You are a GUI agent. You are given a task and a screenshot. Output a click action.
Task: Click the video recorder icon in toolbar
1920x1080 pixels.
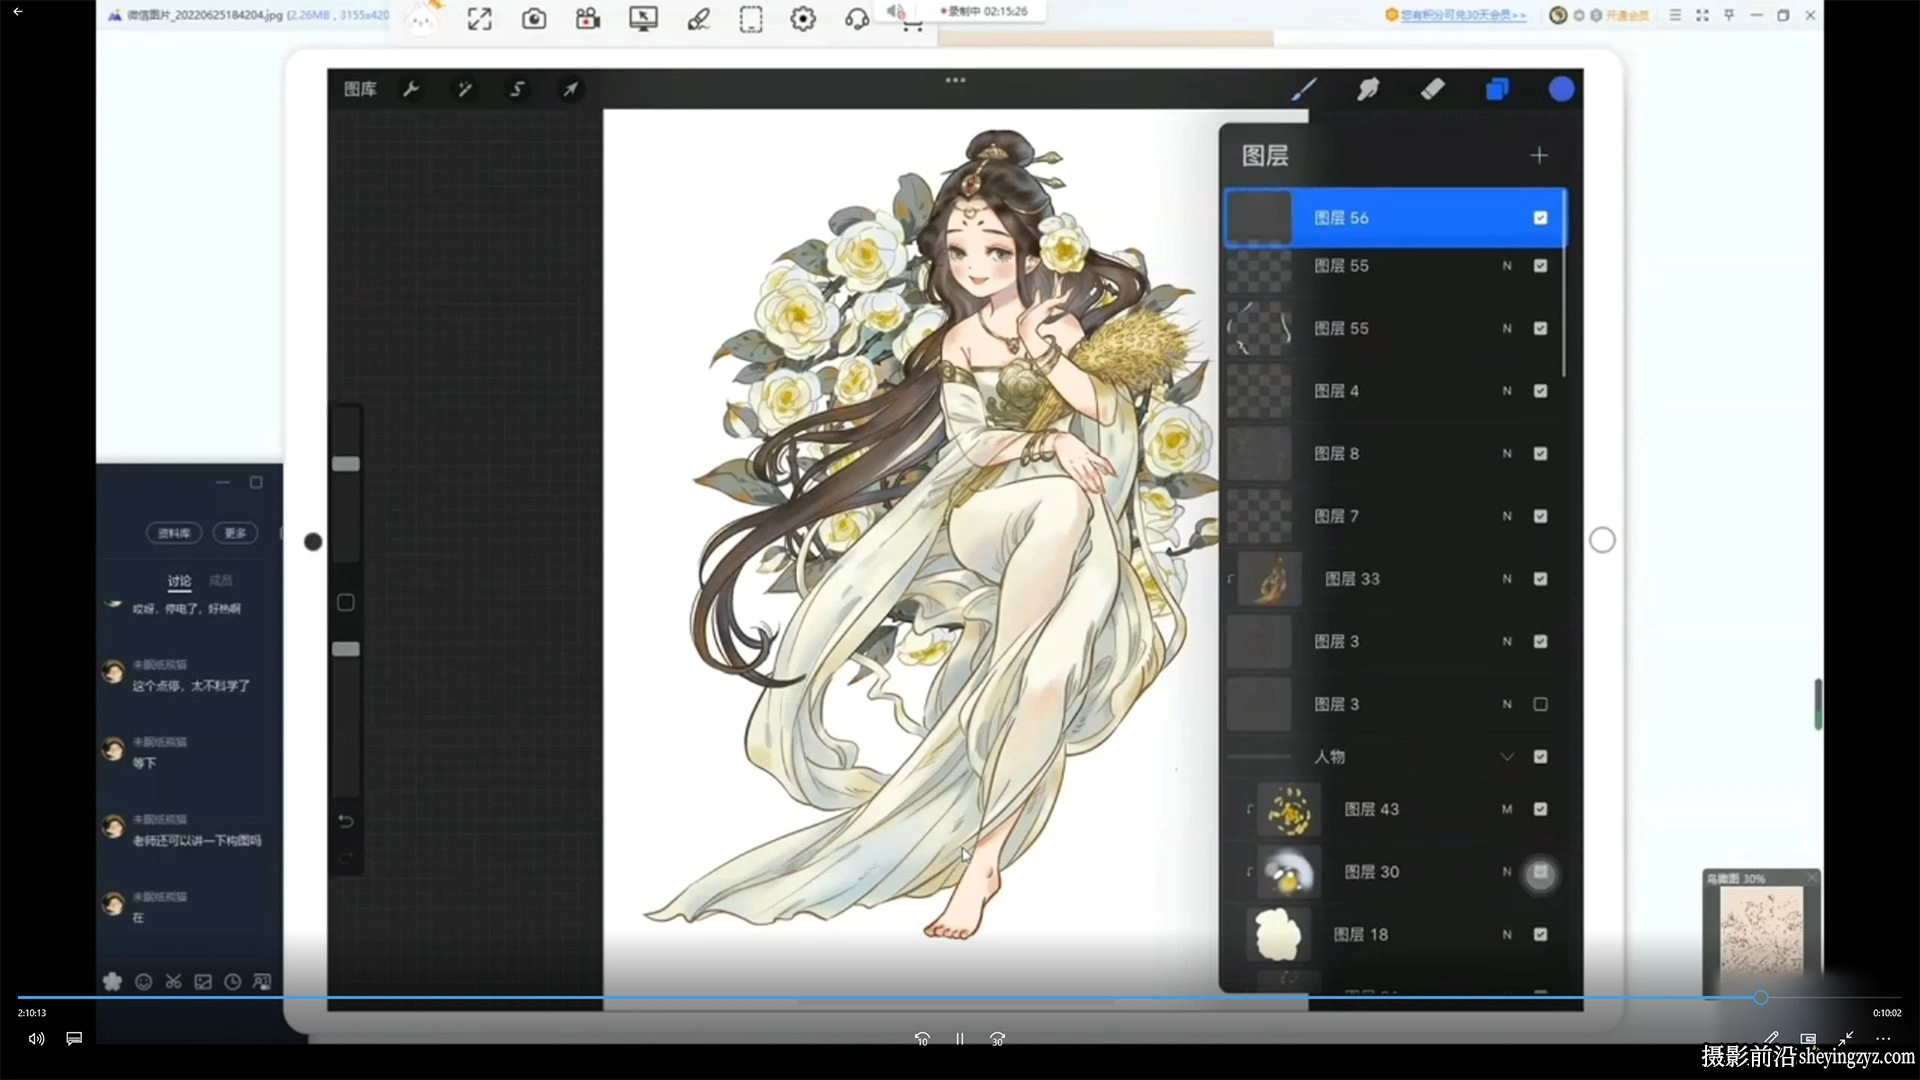588,19
